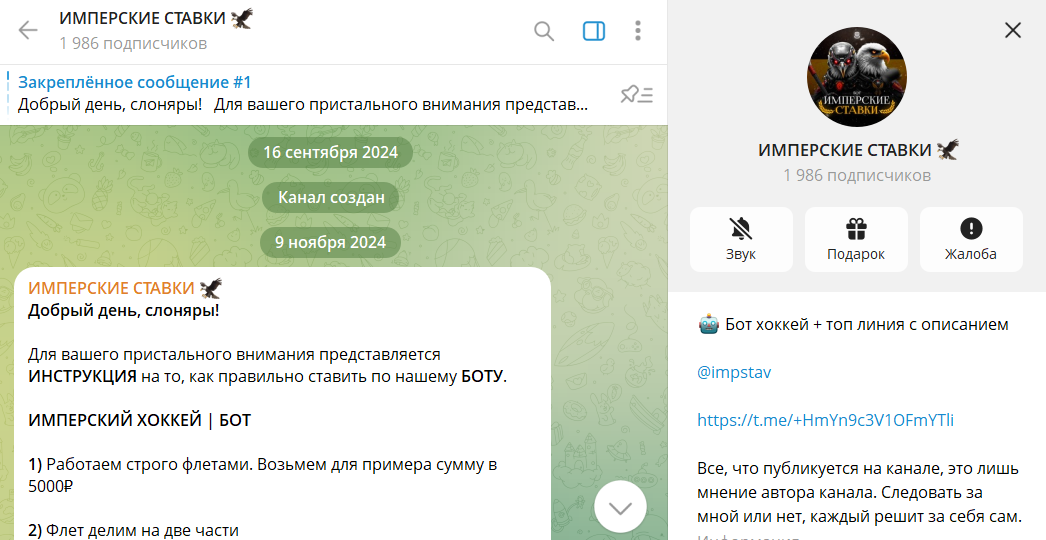This screenshot has height=540, width=1046.
Task: Click the 'Флет делим на две части' line
Action: click(x=133, y=531)
